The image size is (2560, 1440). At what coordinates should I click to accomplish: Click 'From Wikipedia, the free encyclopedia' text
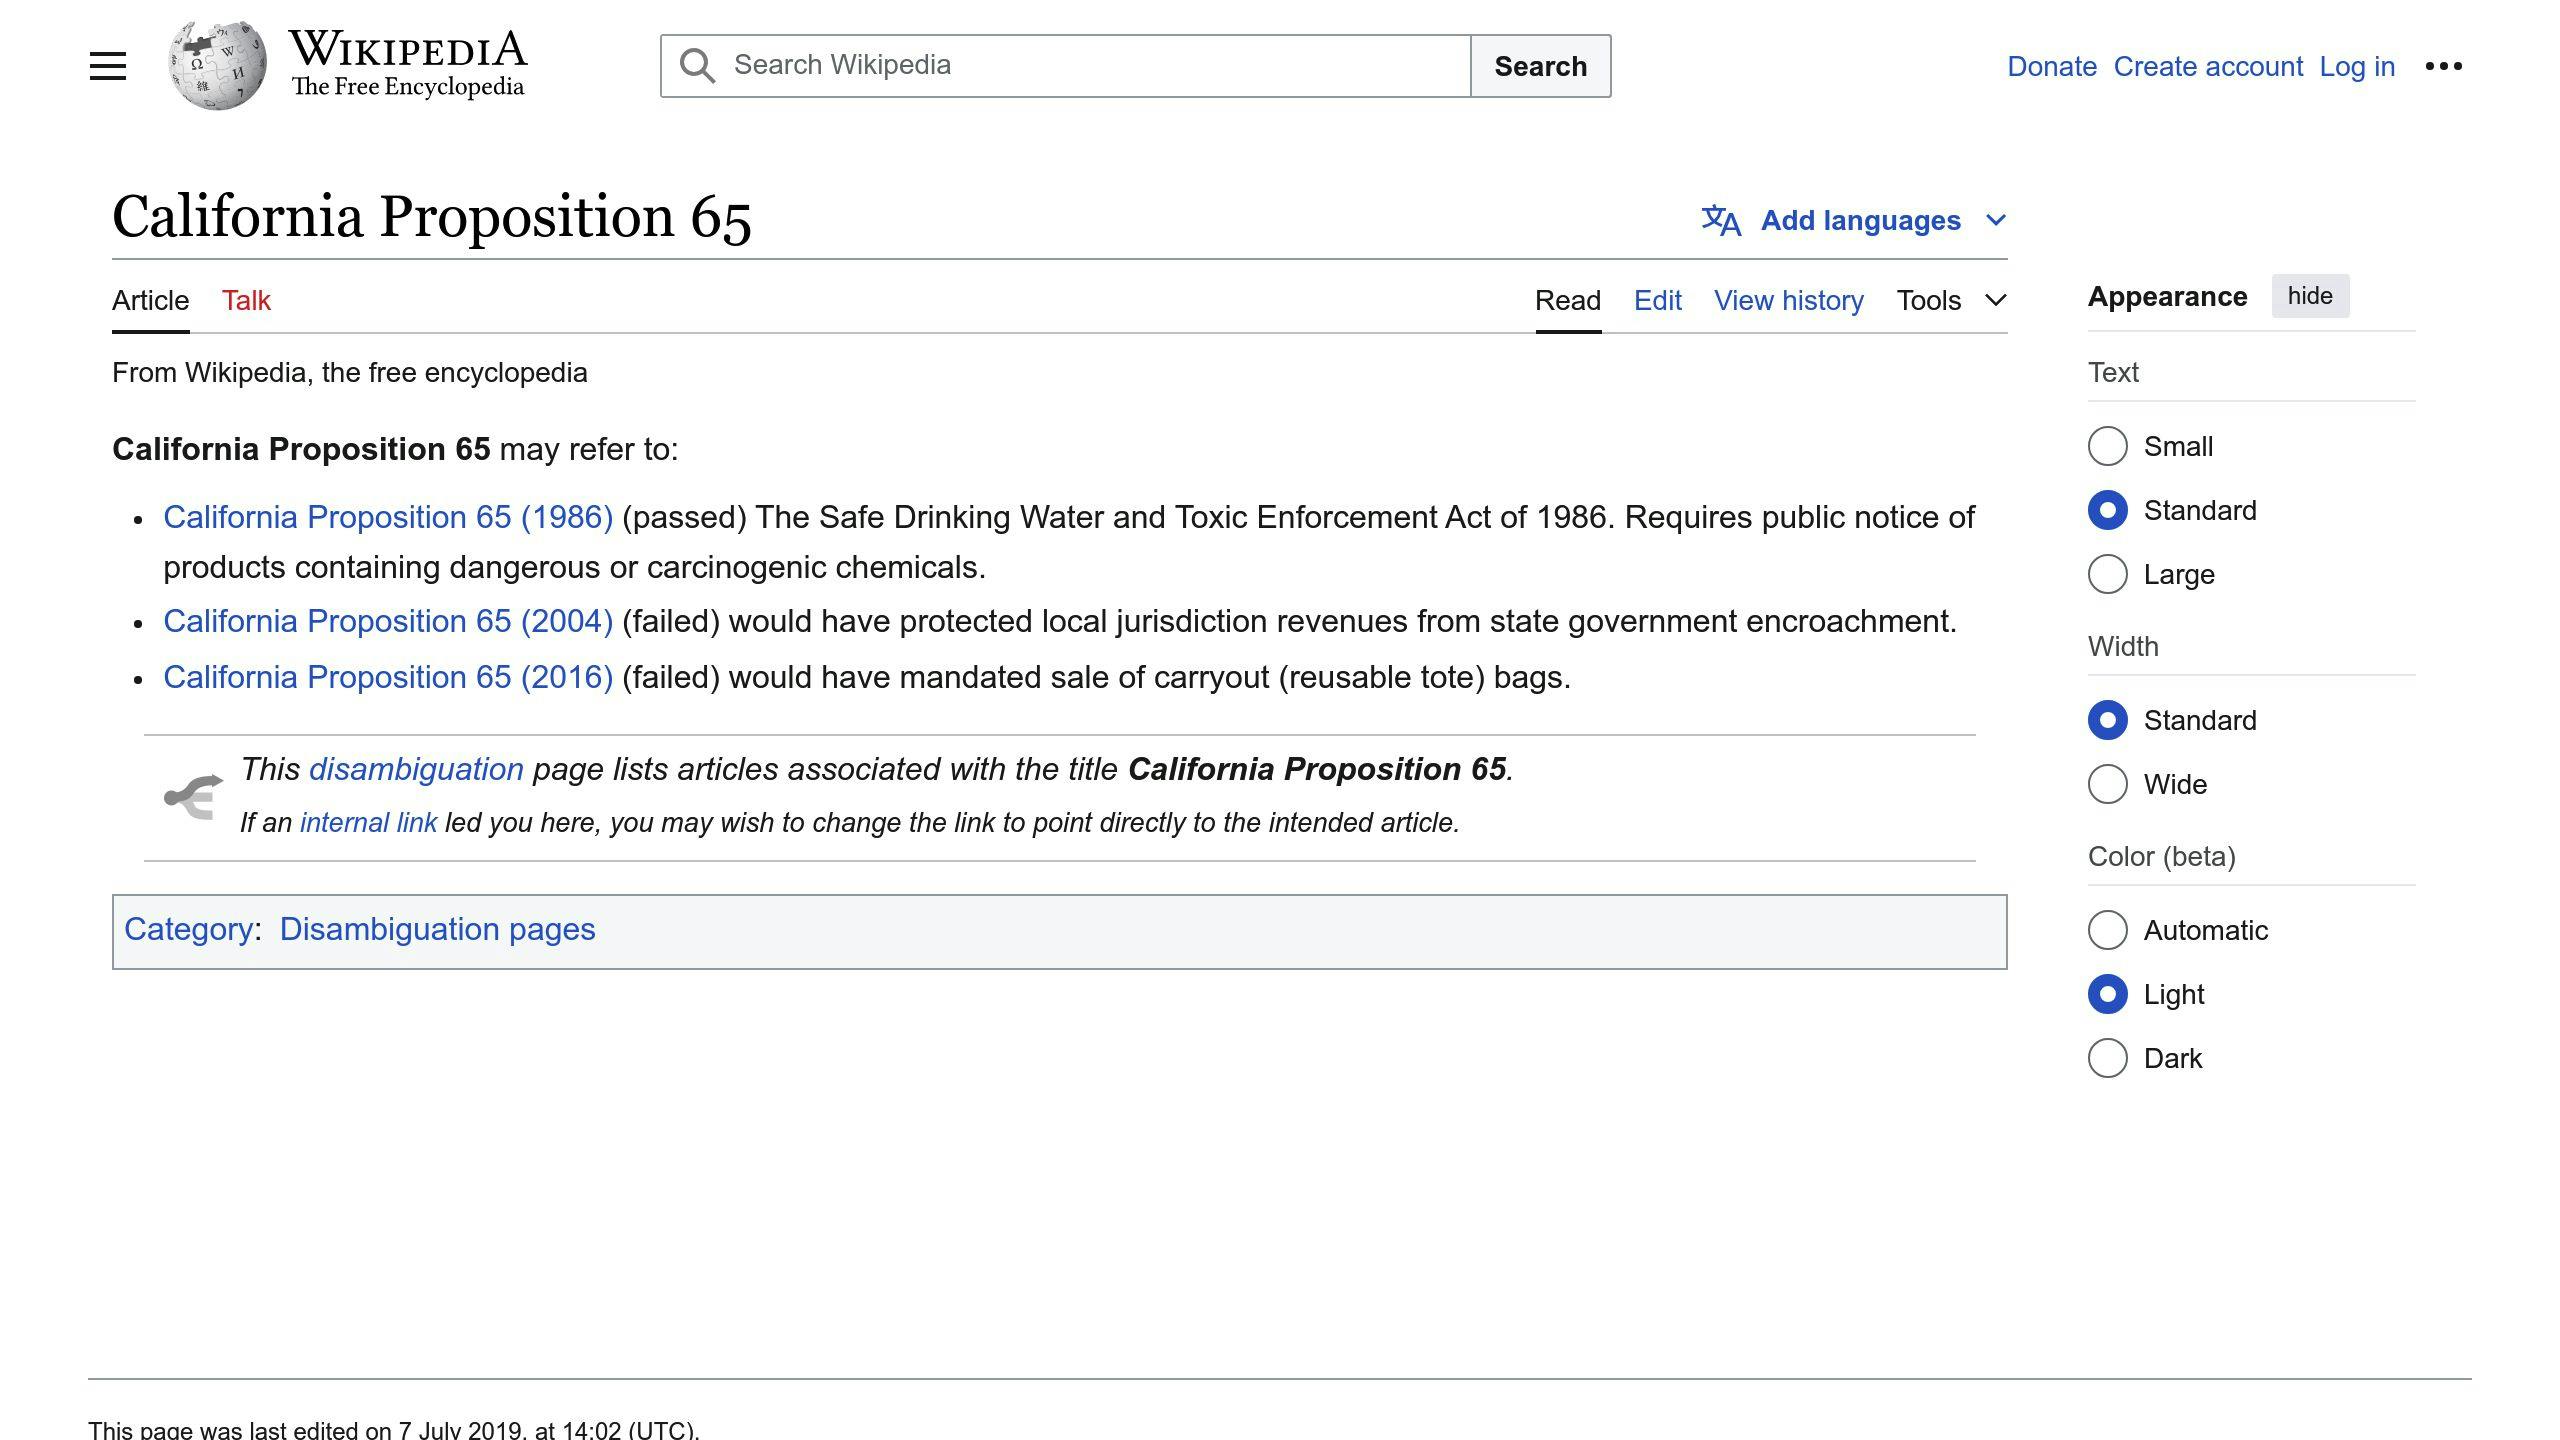point(349,372)
